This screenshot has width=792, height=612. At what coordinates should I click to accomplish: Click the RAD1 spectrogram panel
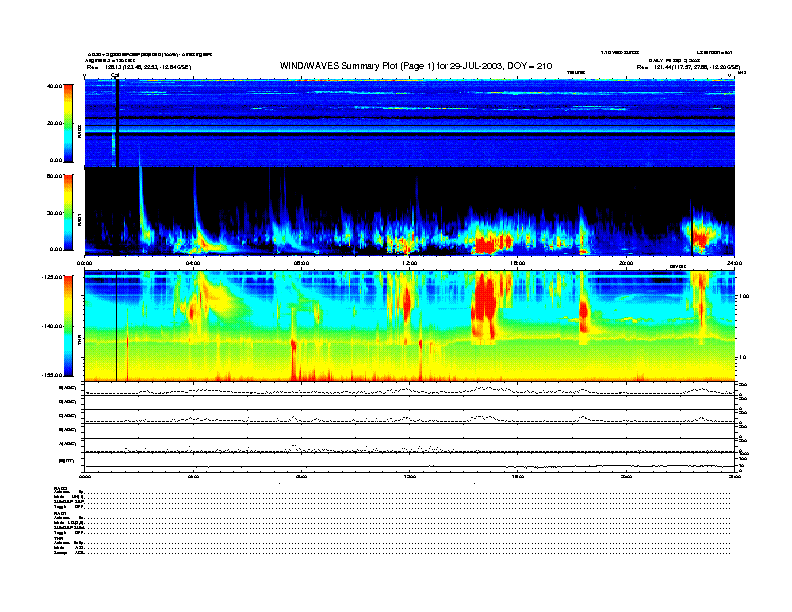[x=410, y=211]
